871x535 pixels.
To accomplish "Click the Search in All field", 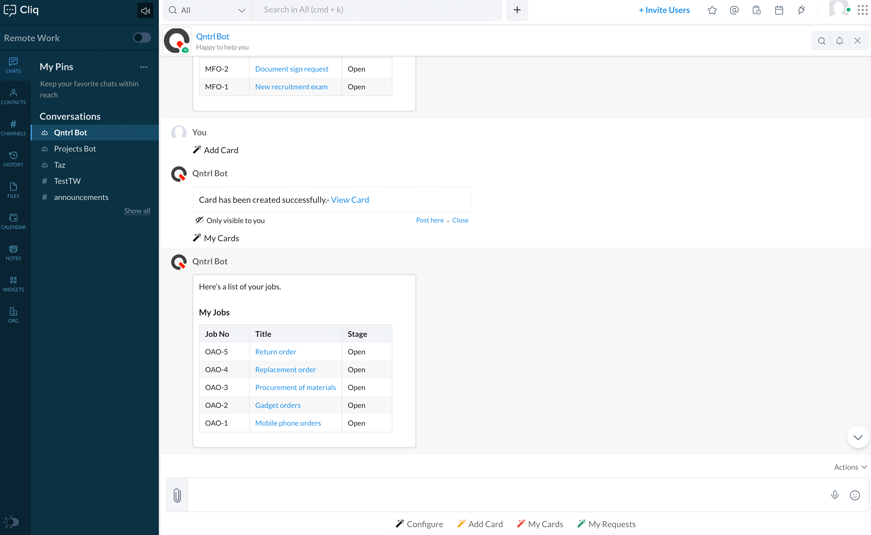I will [377, 10].
